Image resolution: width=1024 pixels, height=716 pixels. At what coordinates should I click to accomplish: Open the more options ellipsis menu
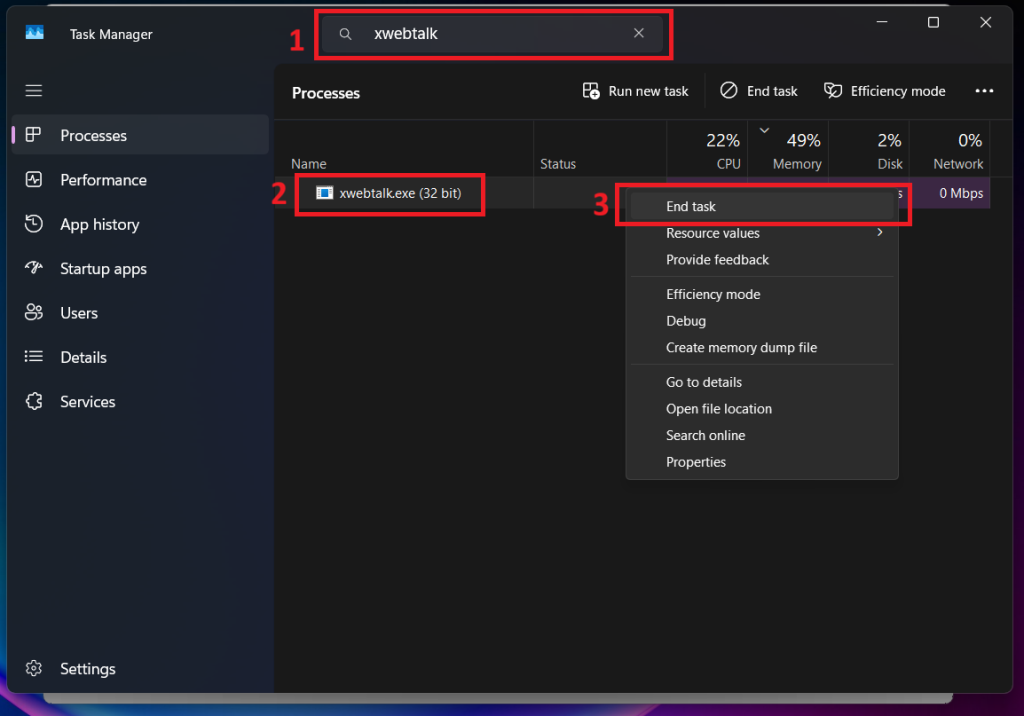984,91
